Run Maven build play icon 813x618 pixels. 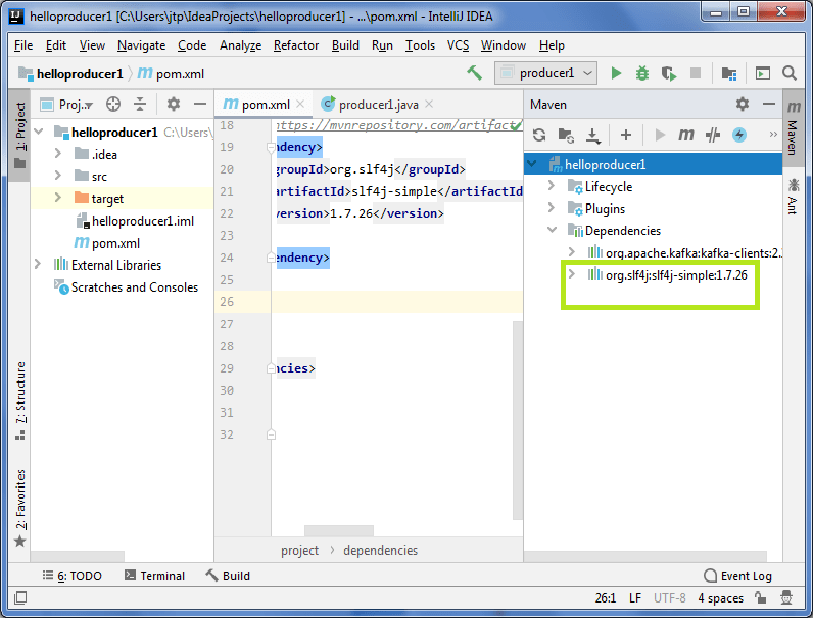point(660,135)
